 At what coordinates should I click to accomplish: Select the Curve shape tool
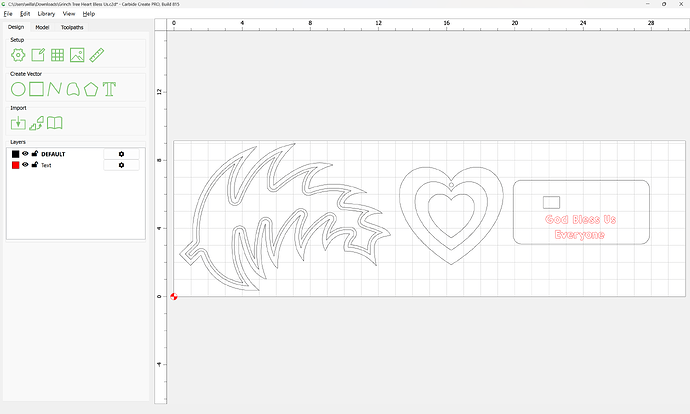[73, 89]
